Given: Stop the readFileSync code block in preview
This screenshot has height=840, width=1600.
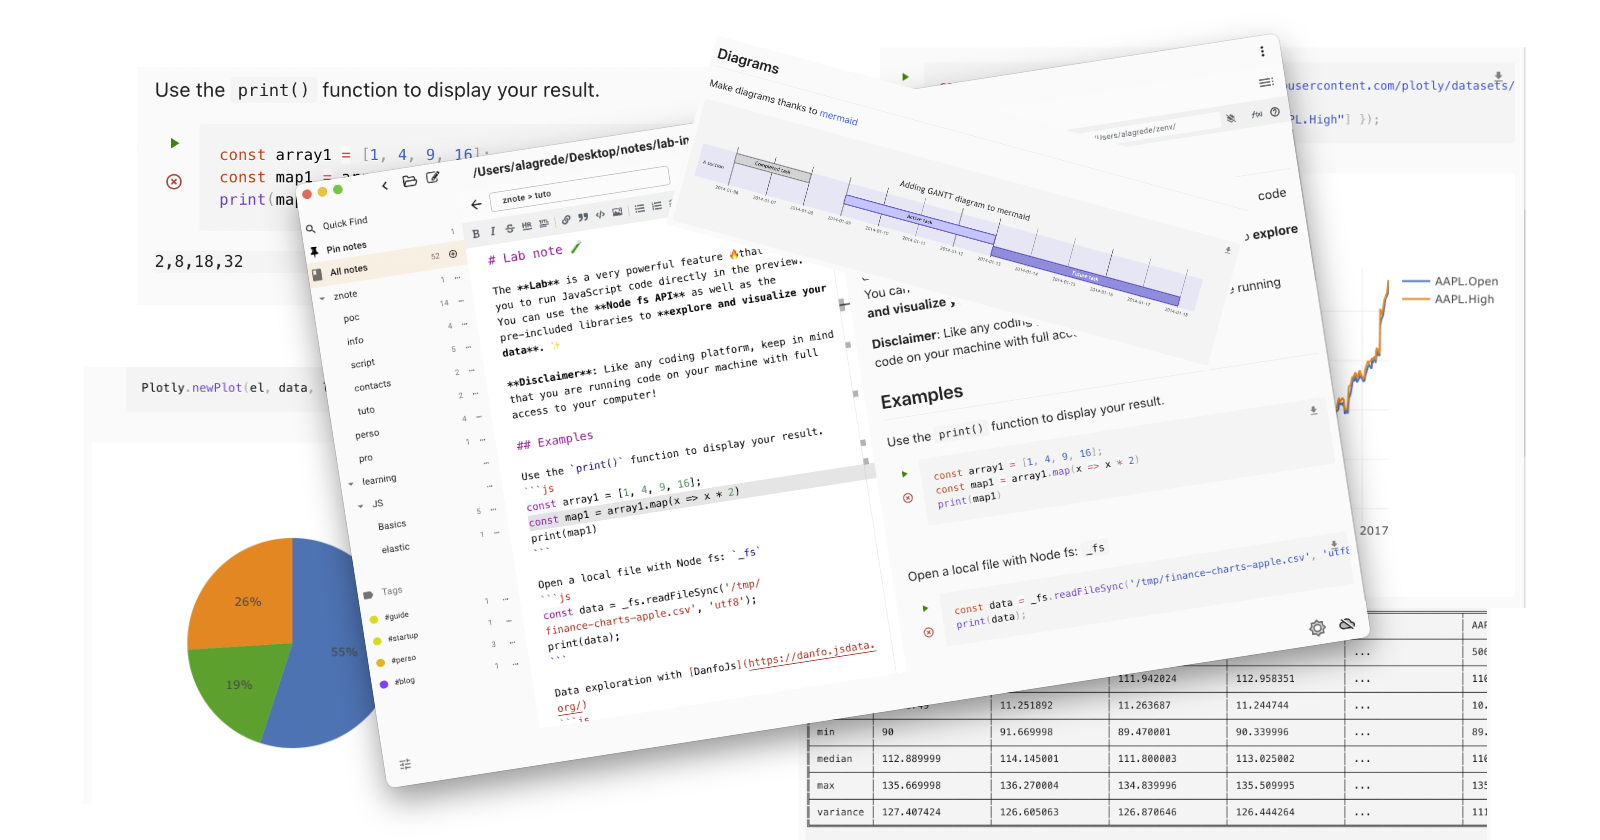Looking at the screenshot, I should coord(929,632).
